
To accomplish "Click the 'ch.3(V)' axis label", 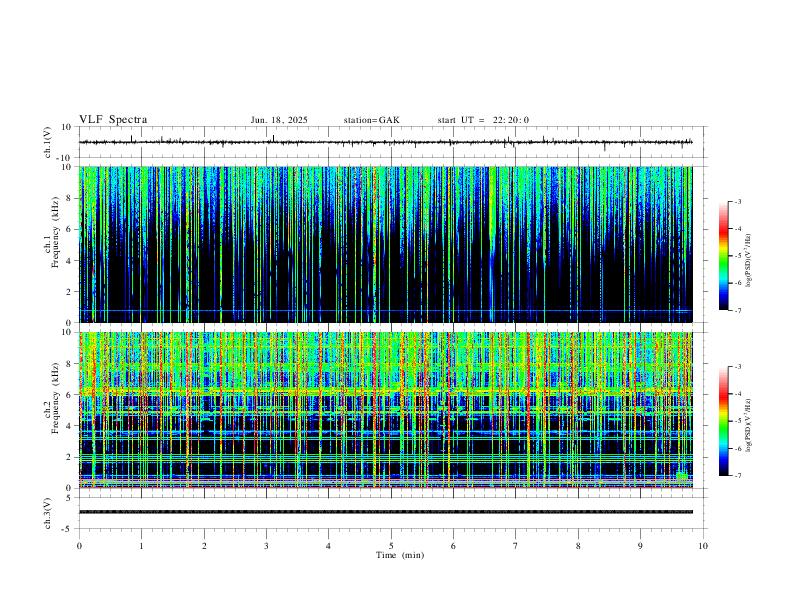I will coord(48,514).
